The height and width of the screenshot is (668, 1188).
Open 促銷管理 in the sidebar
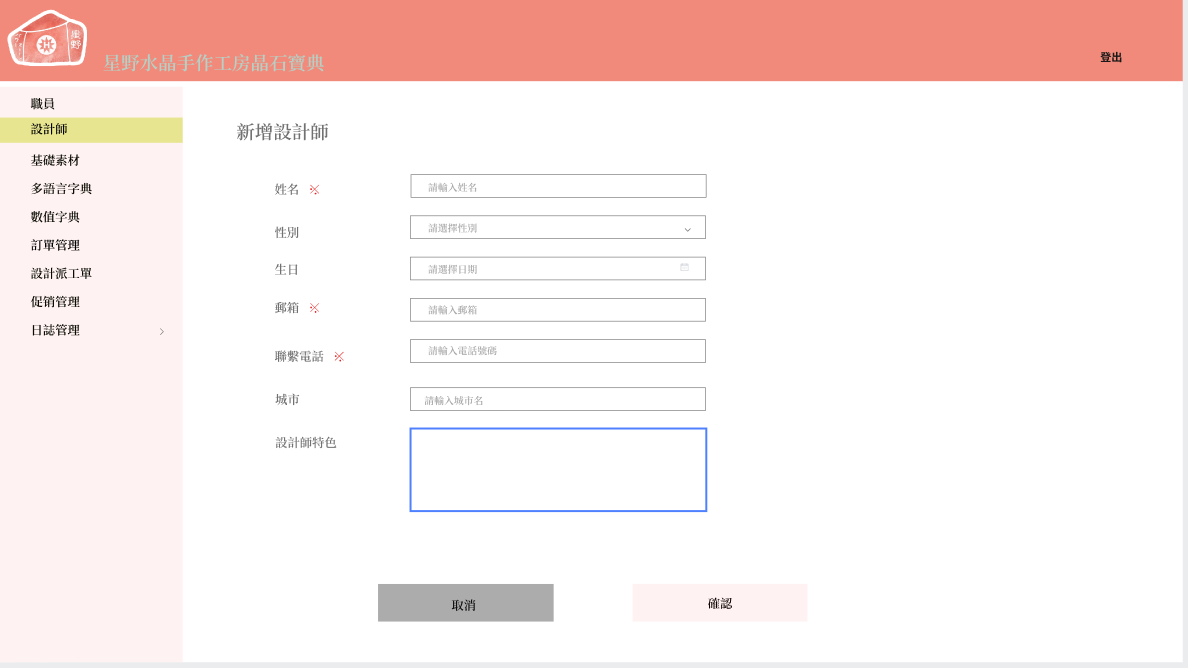coord(55,302)
